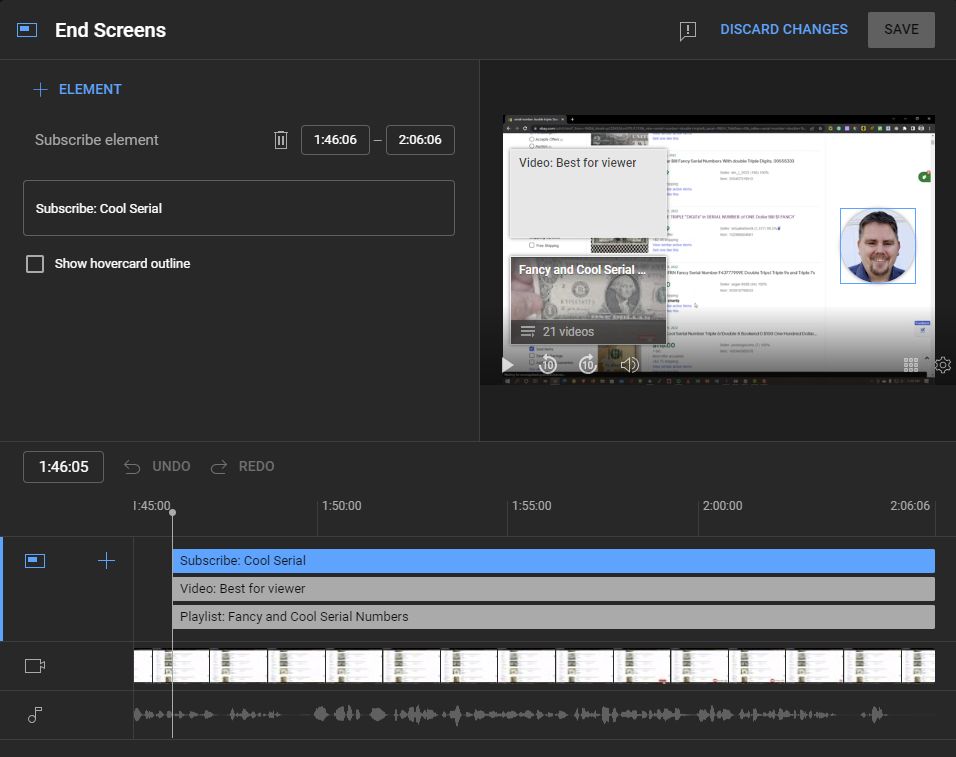Select the video track camera icon
Image resolution: width=956 pixels, height=757 pixels.
[x=35, y=665]
